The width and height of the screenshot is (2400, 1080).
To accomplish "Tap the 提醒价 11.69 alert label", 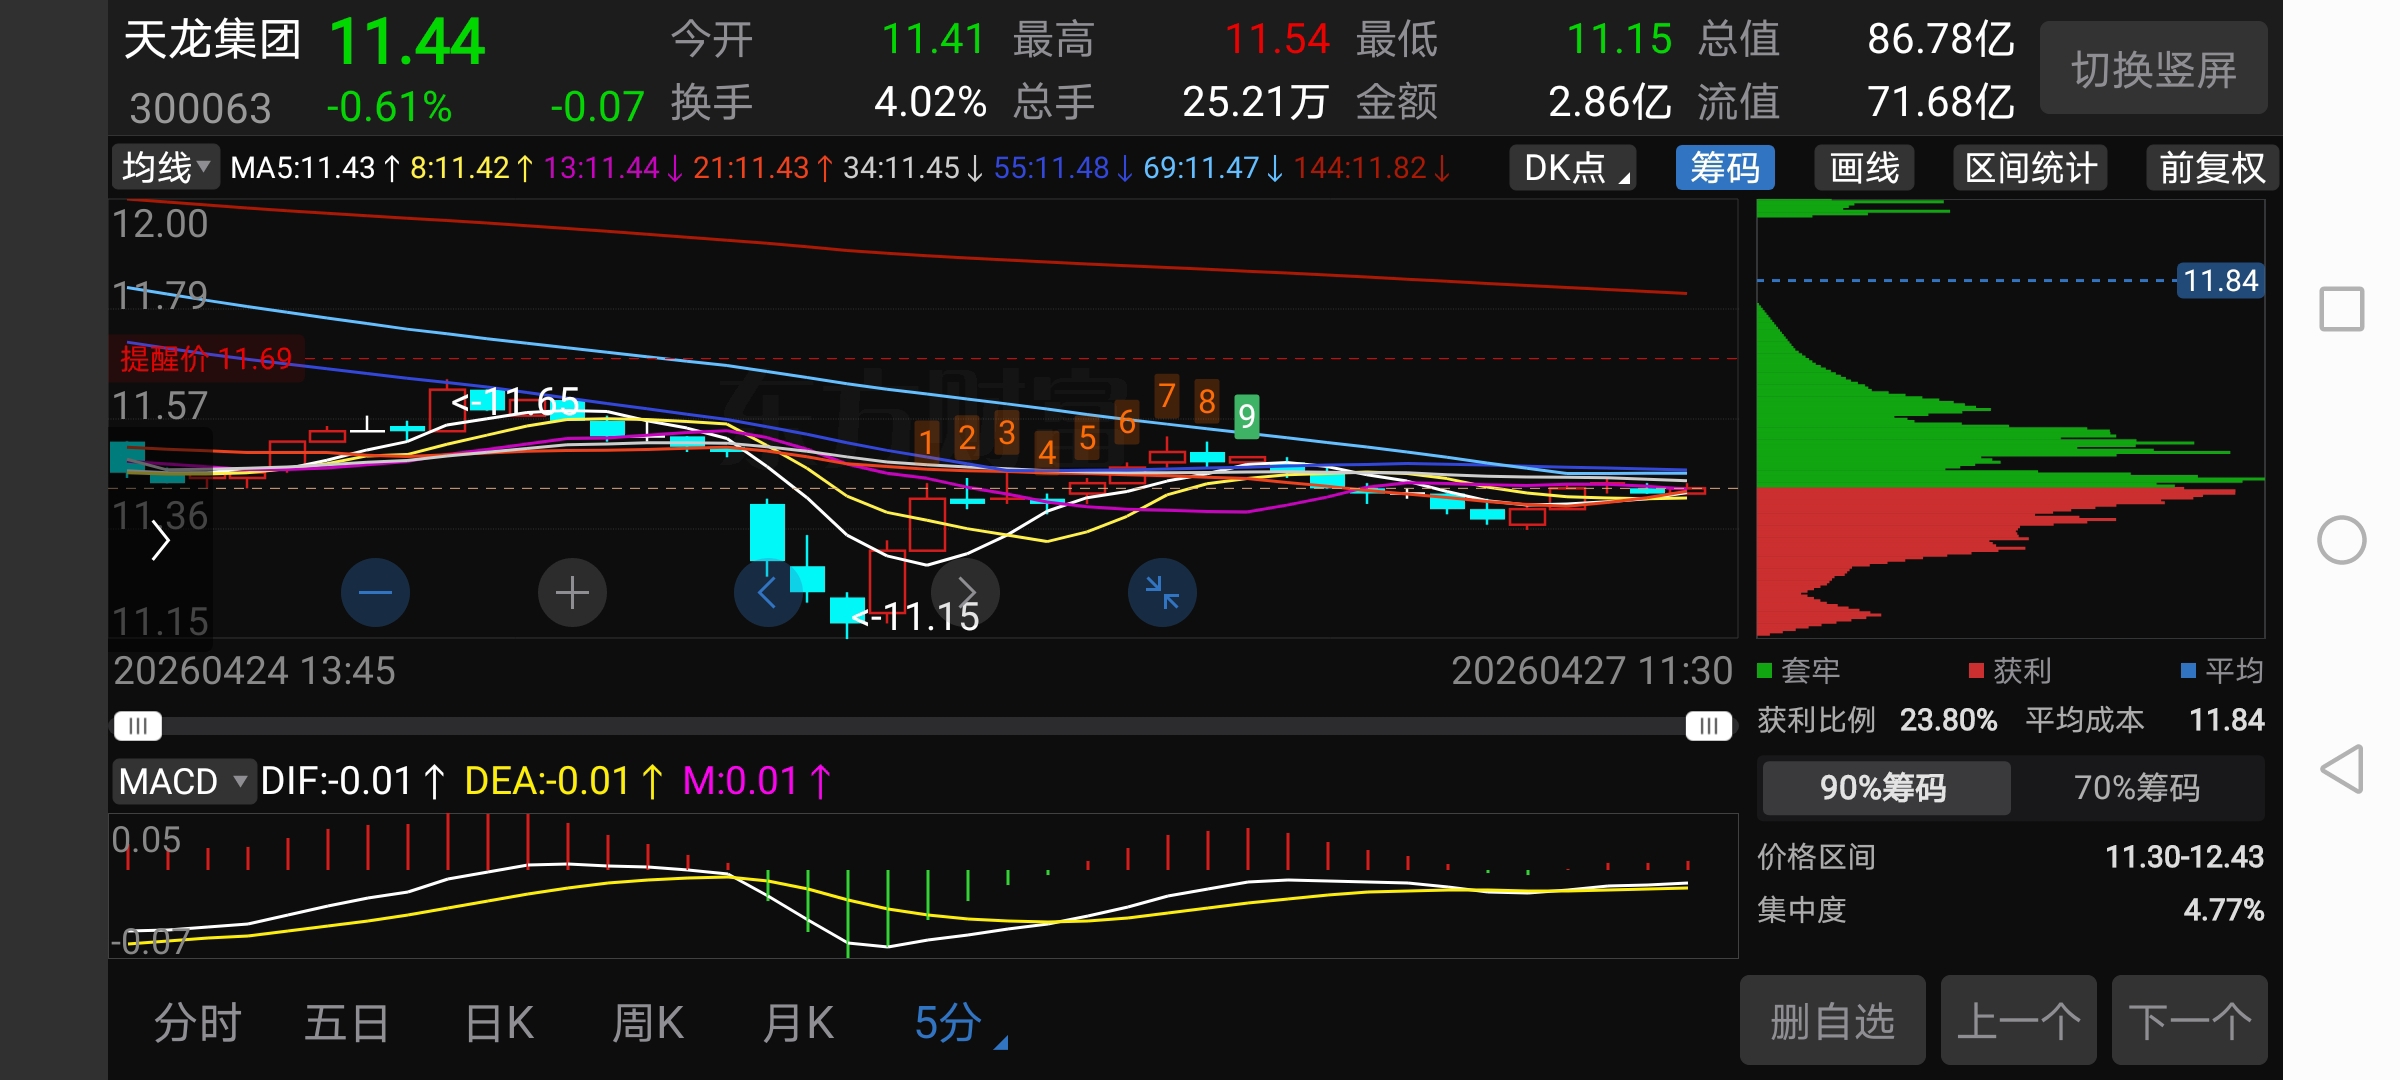I will [206, 358].
